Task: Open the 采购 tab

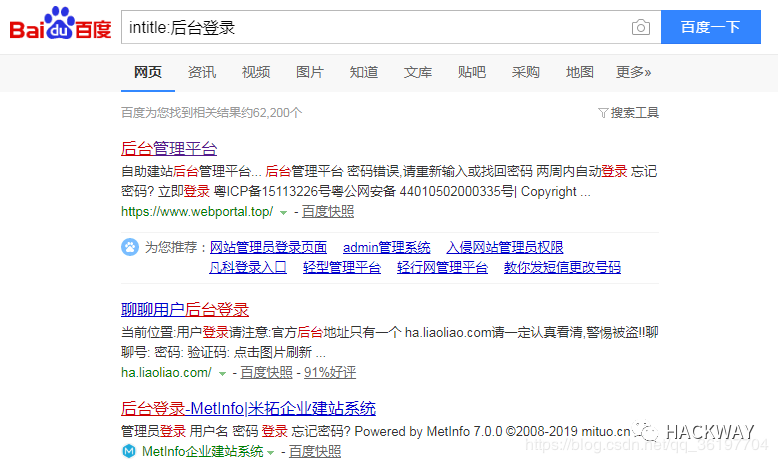Action: pos(525,72)
